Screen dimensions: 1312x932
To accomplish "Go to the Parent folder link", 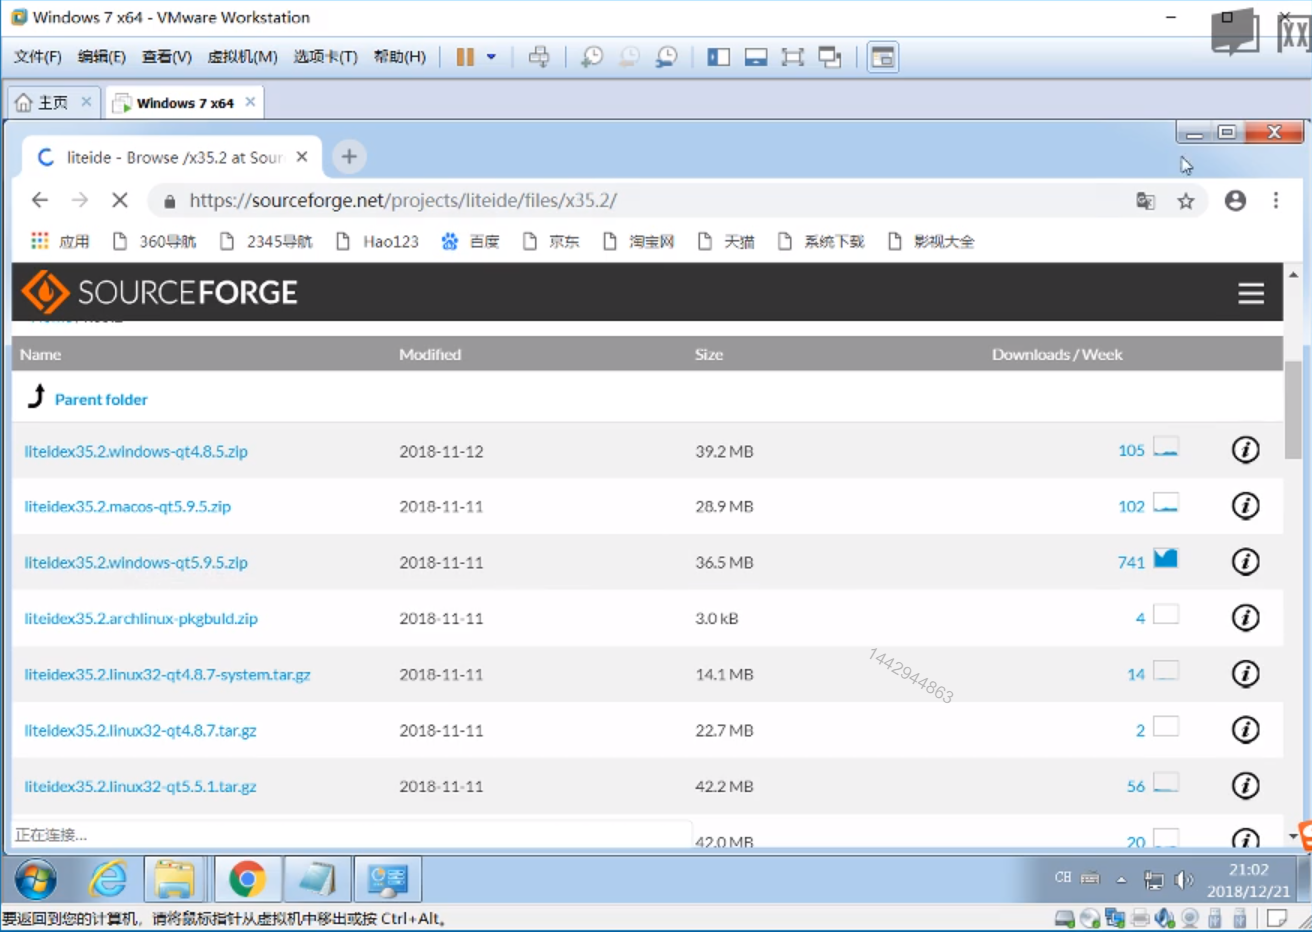I will (x=101, y=400).
